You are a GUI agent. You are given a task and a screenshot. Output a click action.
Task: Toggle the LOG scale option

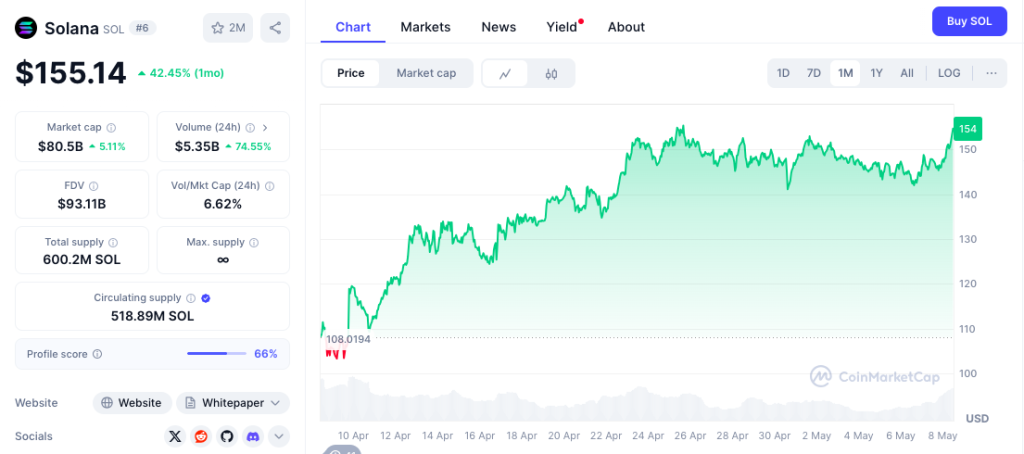[949, 73]
